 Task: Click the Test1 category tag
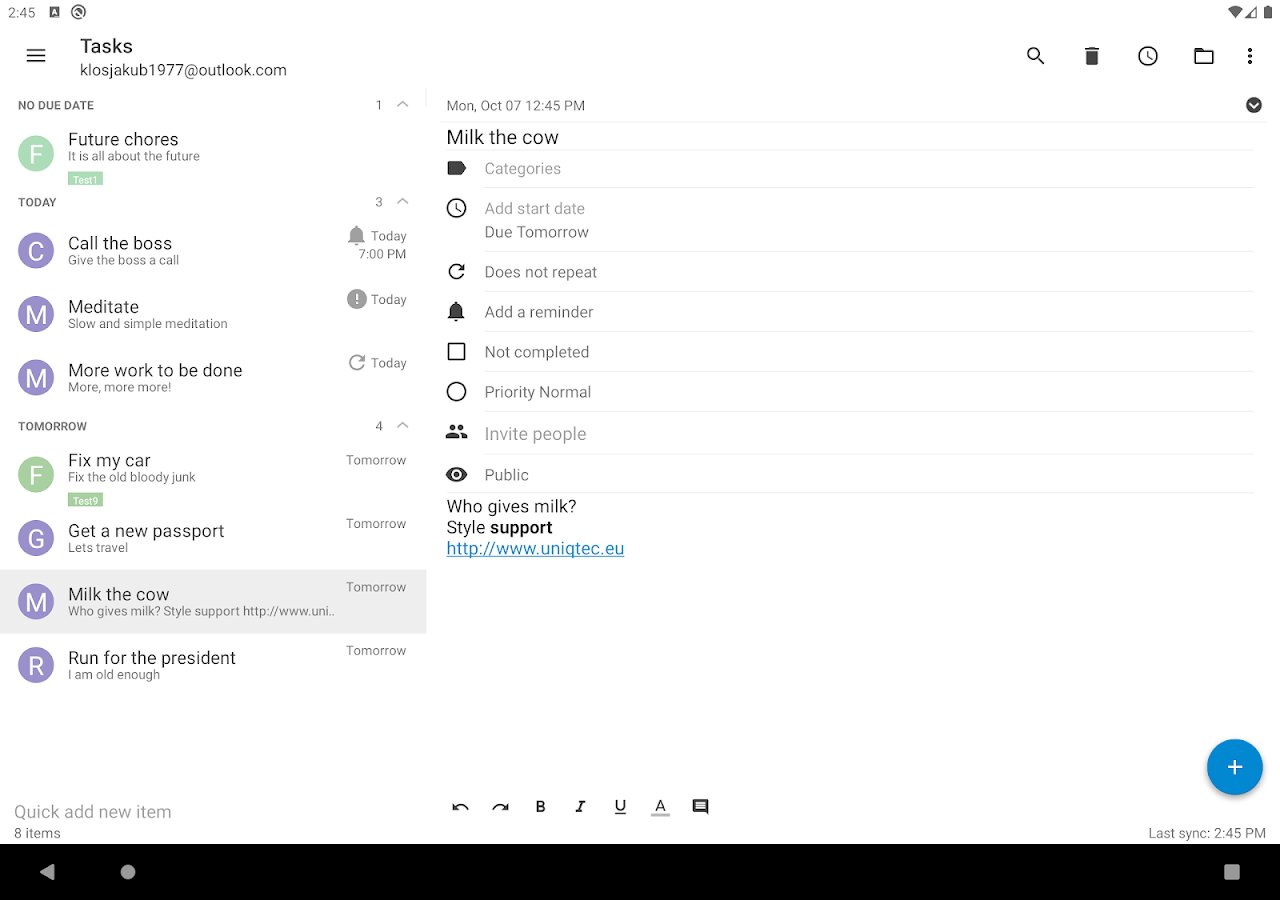point(85,180)
